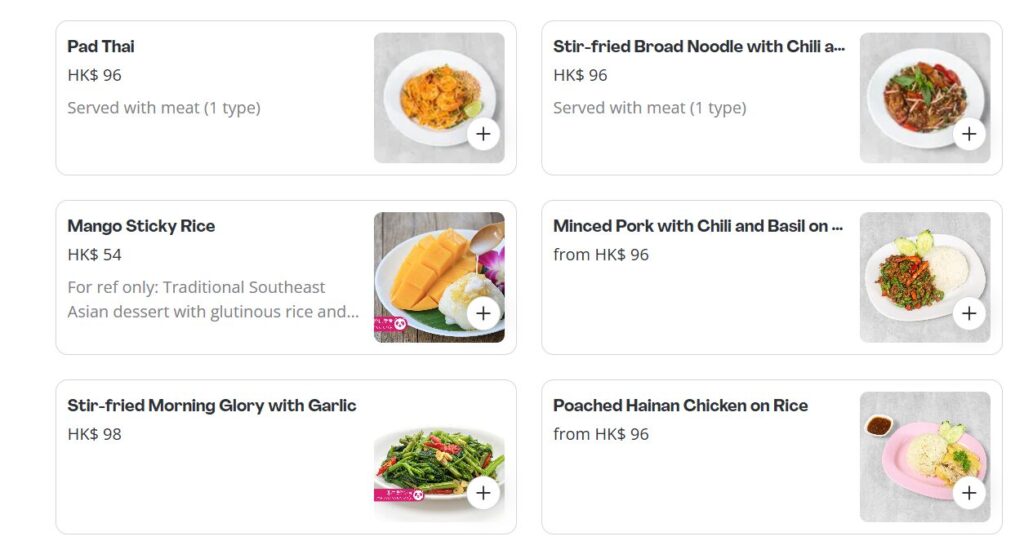Image resolution: width=1024 pixels, height=541 pixels.
Task: Click the Stir-fried Broad Noodle with Chili title
Action: click(x=699, y=46)
